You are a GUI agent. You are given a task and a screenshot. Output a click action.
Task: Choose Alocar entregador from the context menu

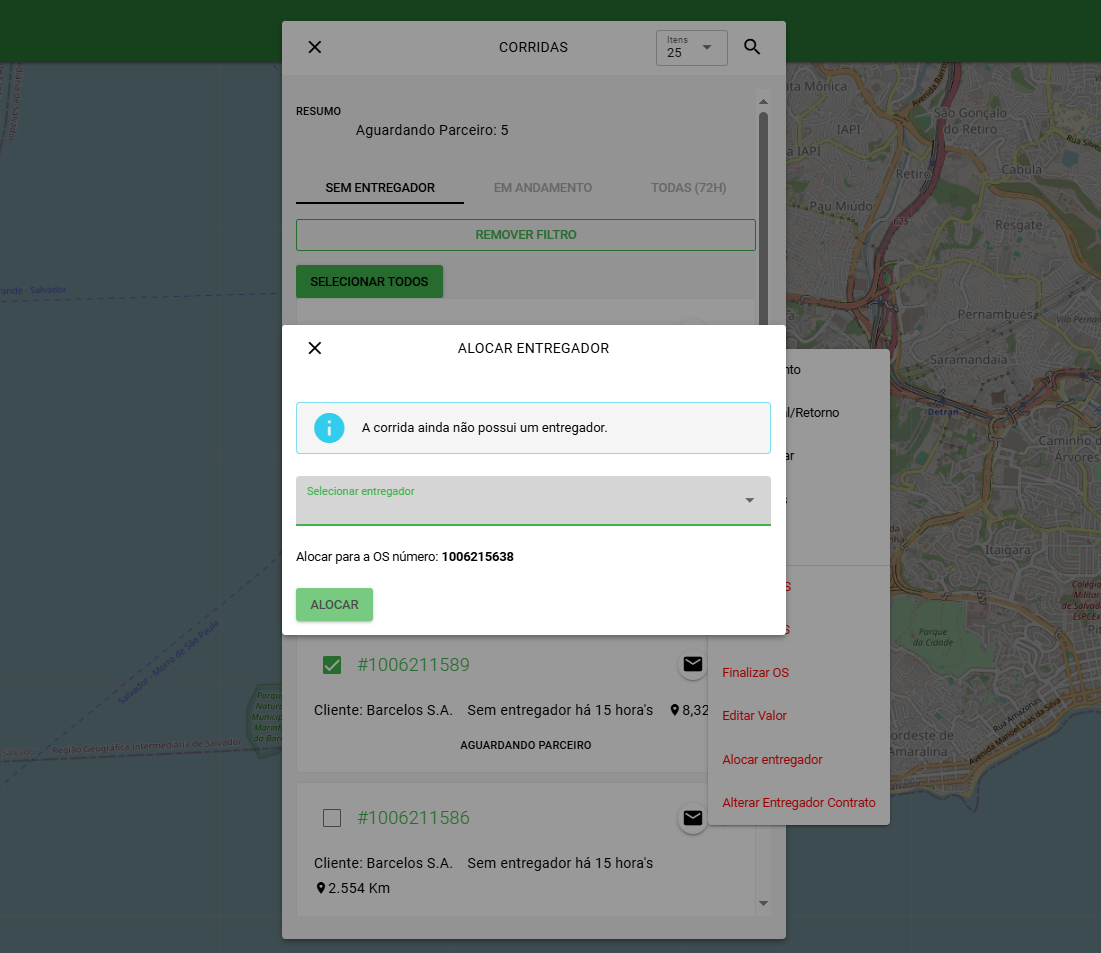coord(772,759)
